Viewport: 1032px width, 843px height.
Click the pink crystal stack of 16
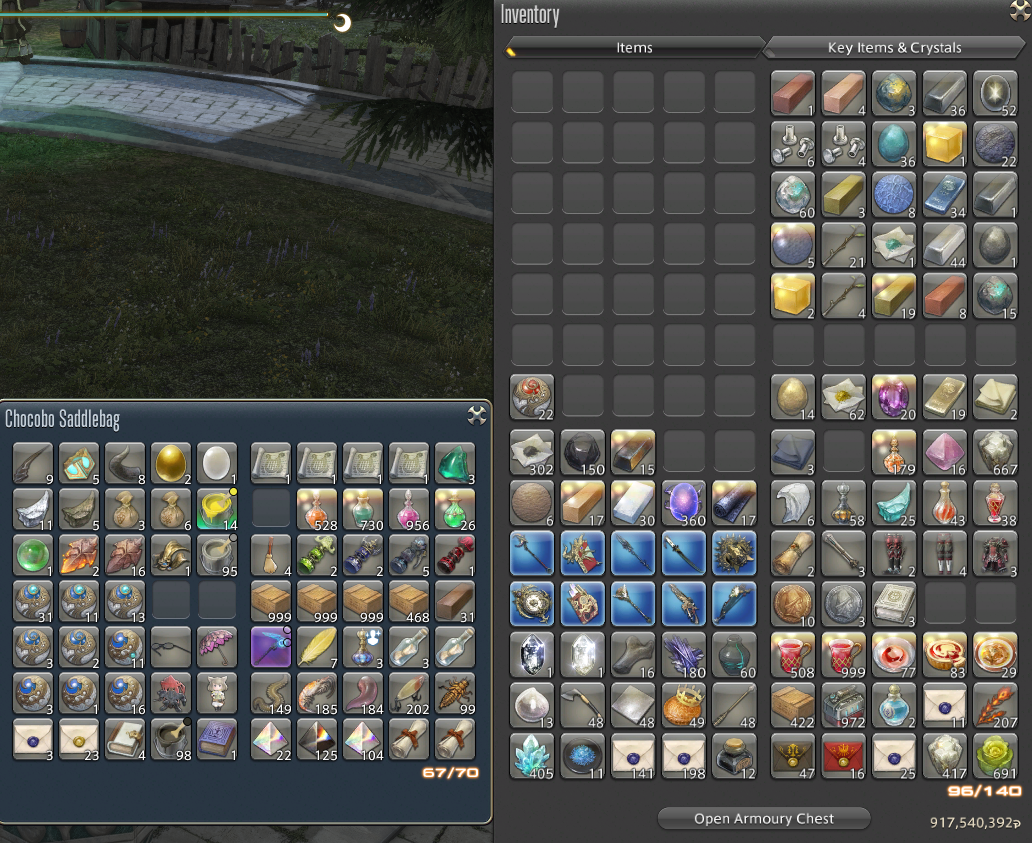944,453
